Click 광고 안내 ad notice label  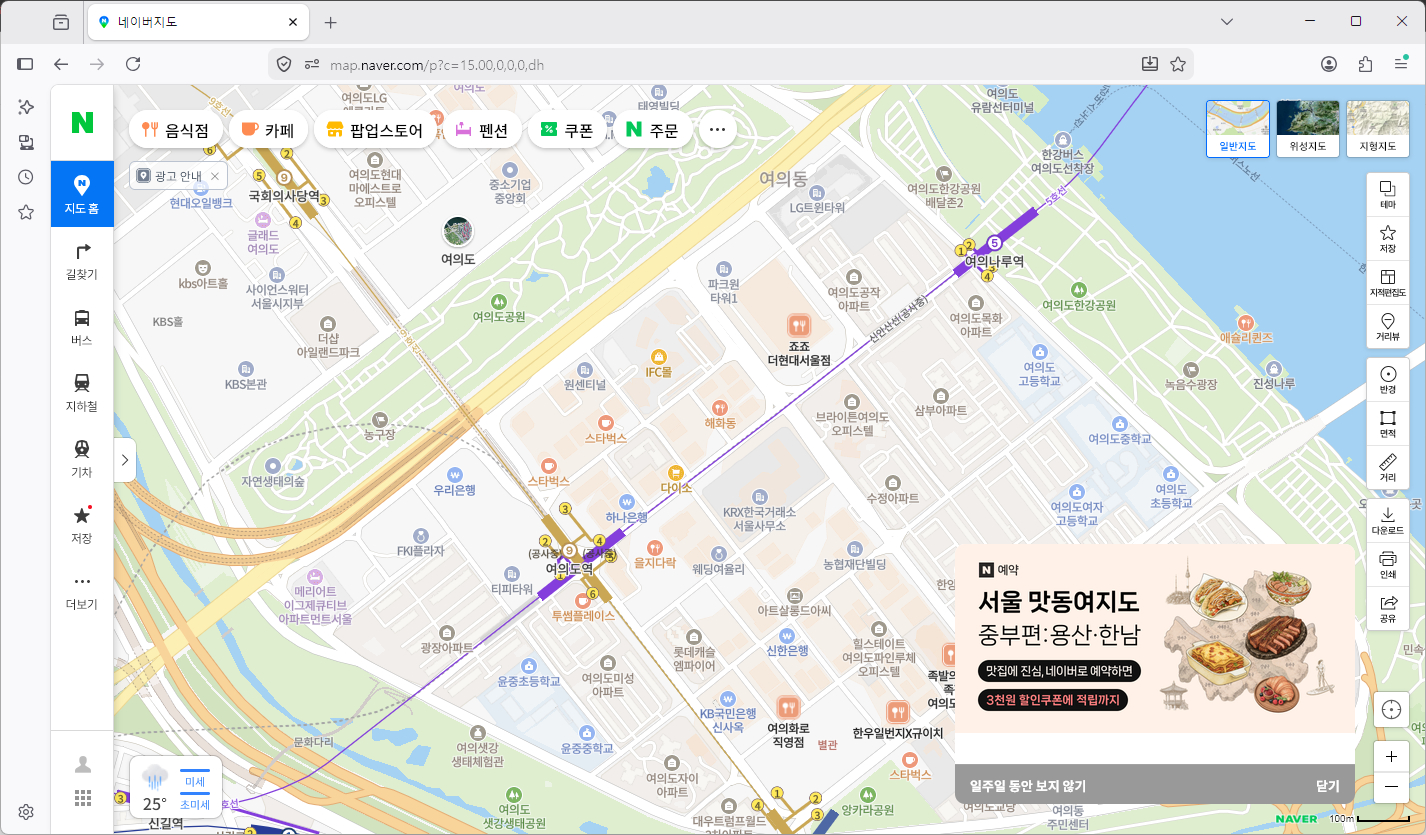tap(178, 176)
